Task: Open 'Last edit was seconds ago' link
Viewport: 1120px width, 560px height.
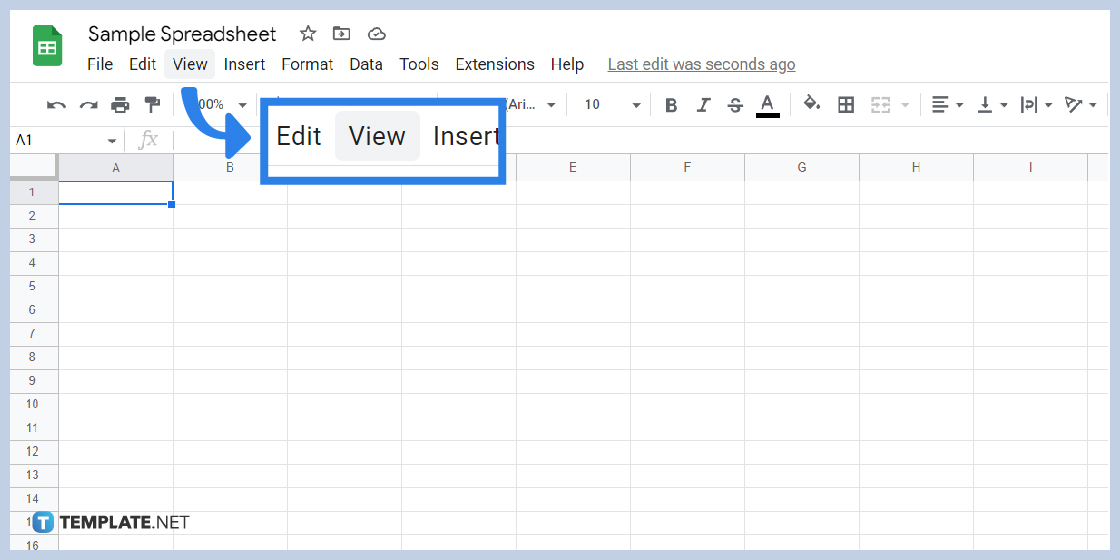Action: click(701, 64)
